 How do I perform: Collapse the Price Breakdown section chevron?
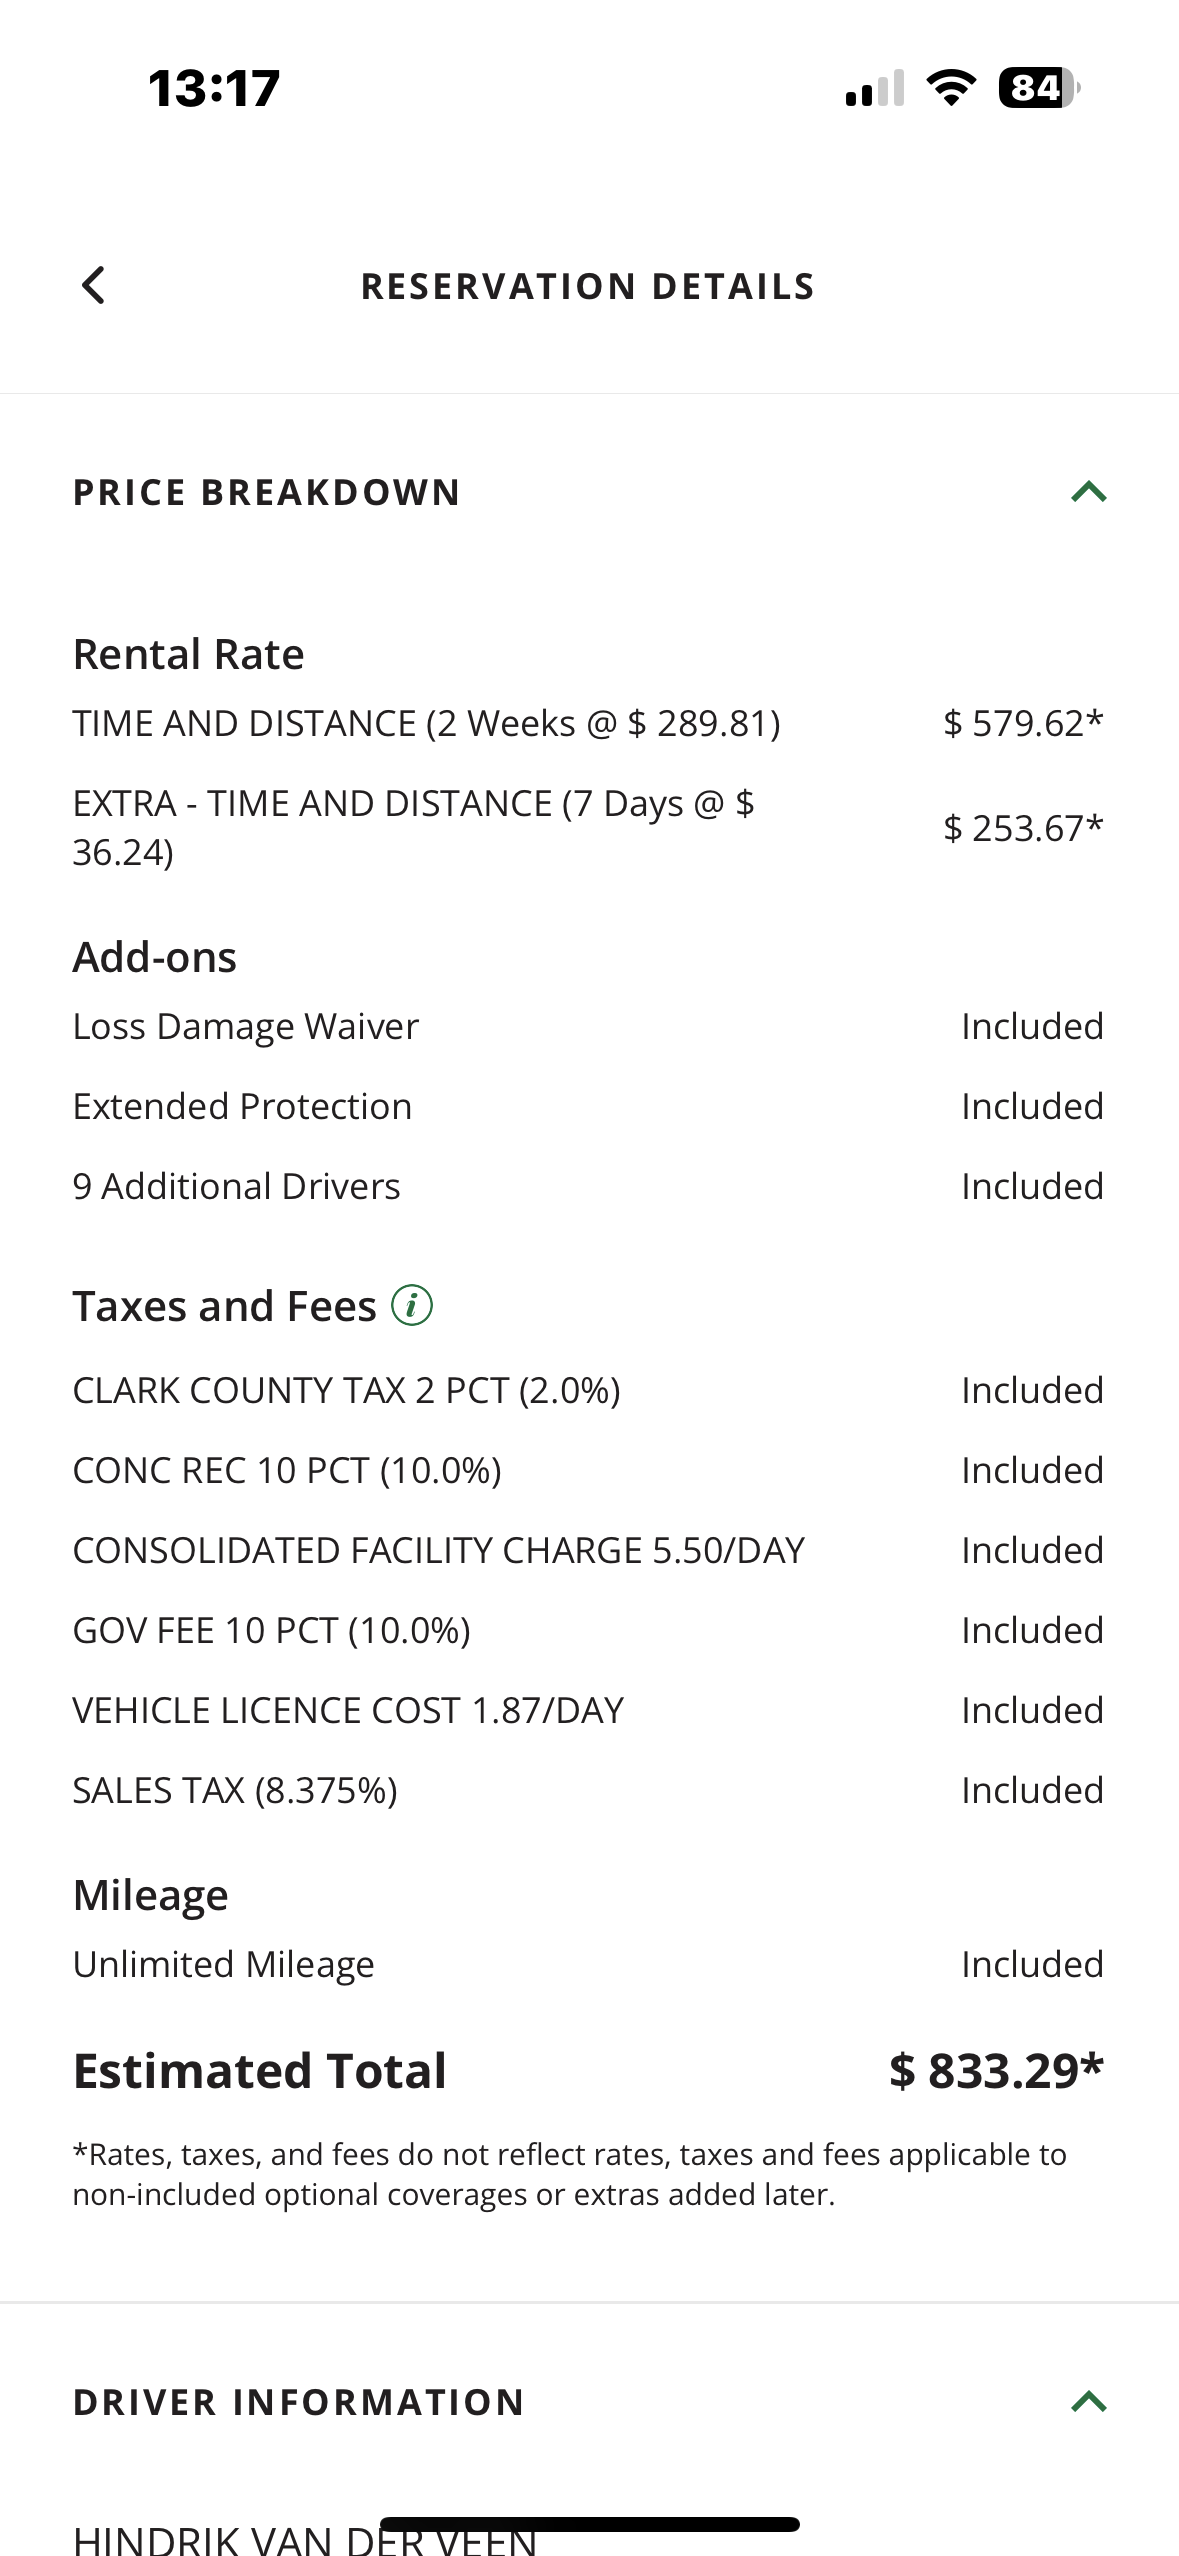pos(1088,492)
